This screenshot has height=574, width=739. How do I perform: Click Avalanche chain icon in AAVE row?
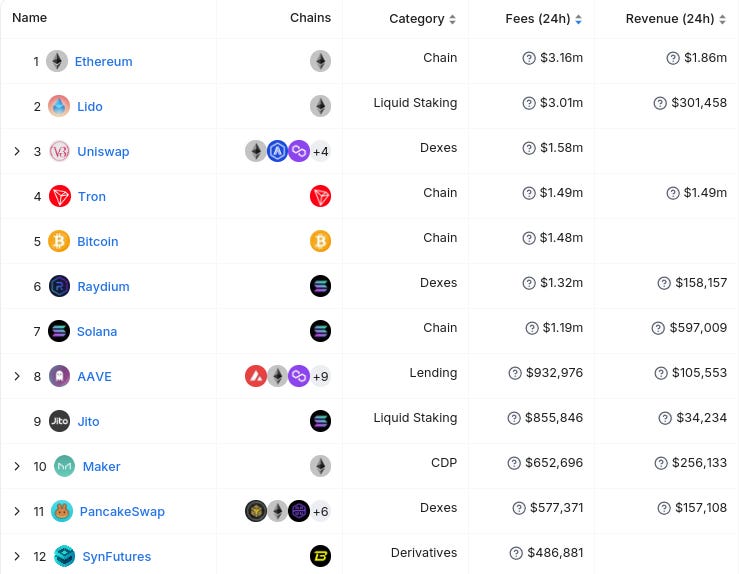[x=256, y=376]
